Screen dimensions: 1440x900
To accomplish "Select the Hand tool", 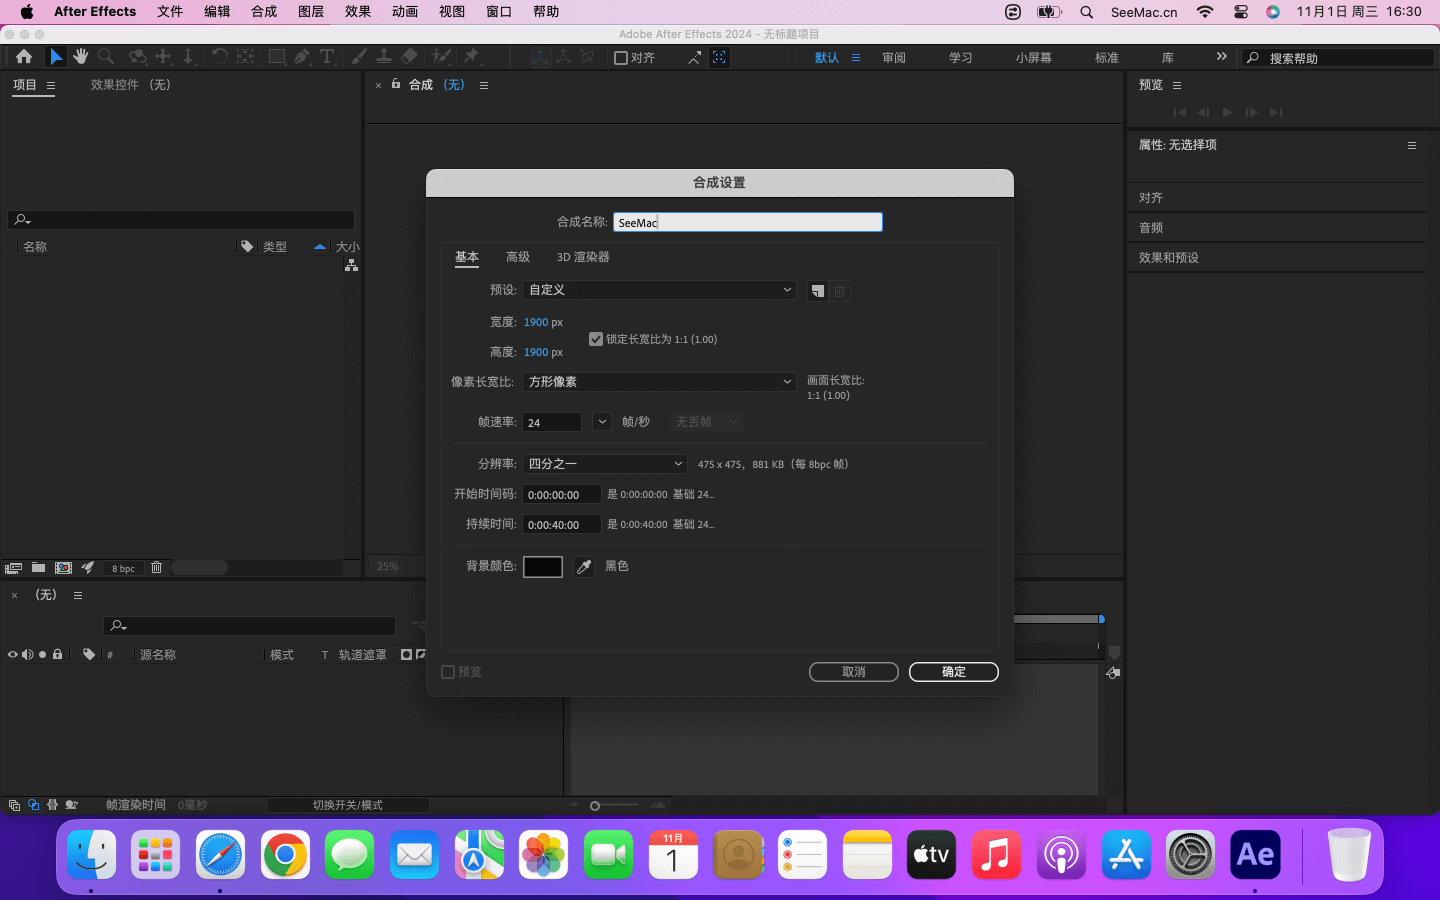I will [x=81, y=57].
